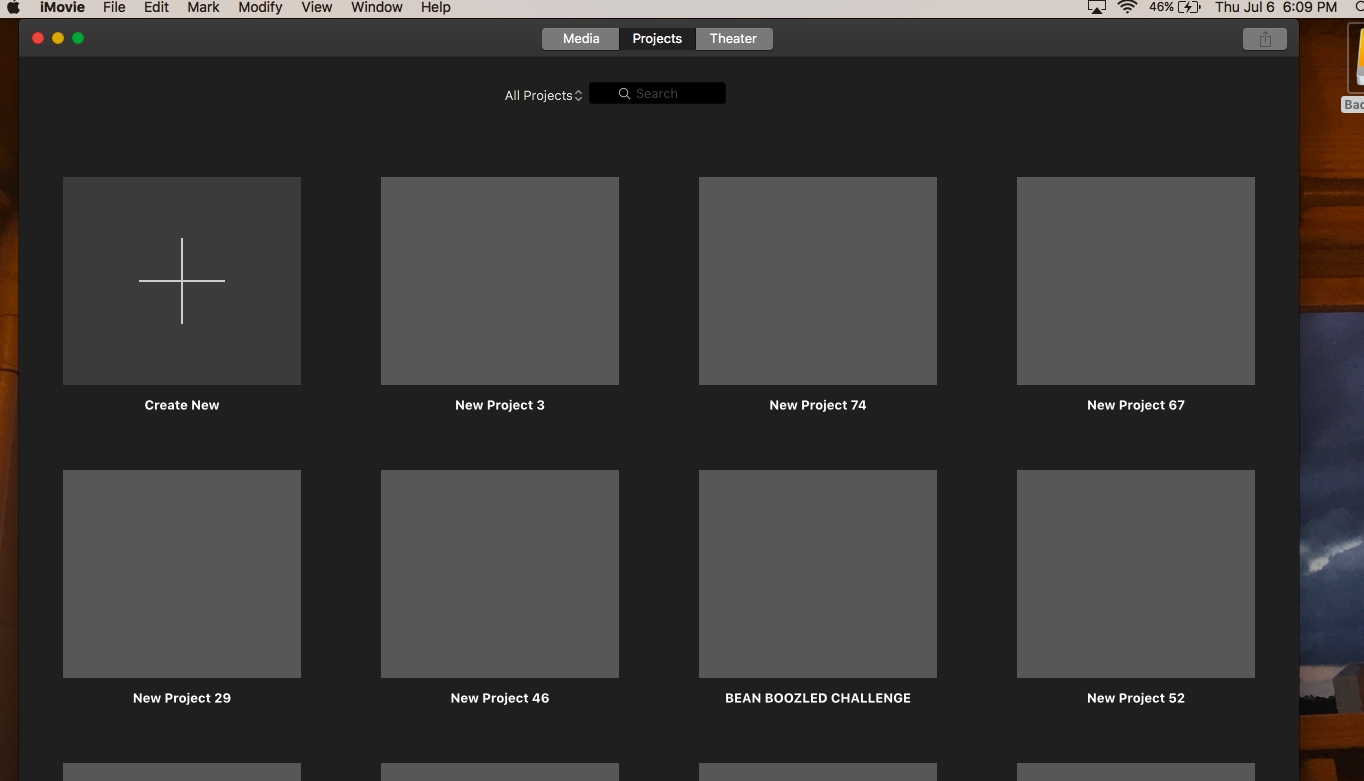Viewport: 1364px width, 781px height.
Task: Open the Wi-Fi status icon
Action: [1128, 7]
